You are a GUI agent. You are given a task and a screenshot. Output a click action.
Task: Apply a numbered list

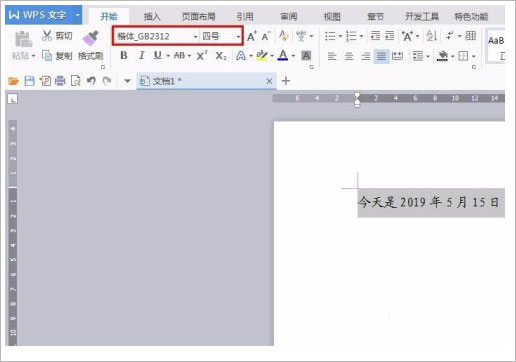click(351, 36)
